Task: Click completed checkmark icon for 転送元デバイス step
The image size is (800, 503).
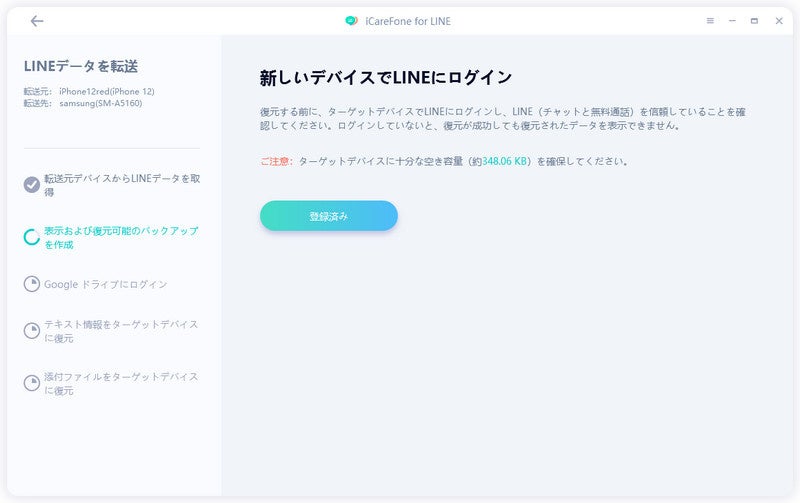Action: [32, 185]
